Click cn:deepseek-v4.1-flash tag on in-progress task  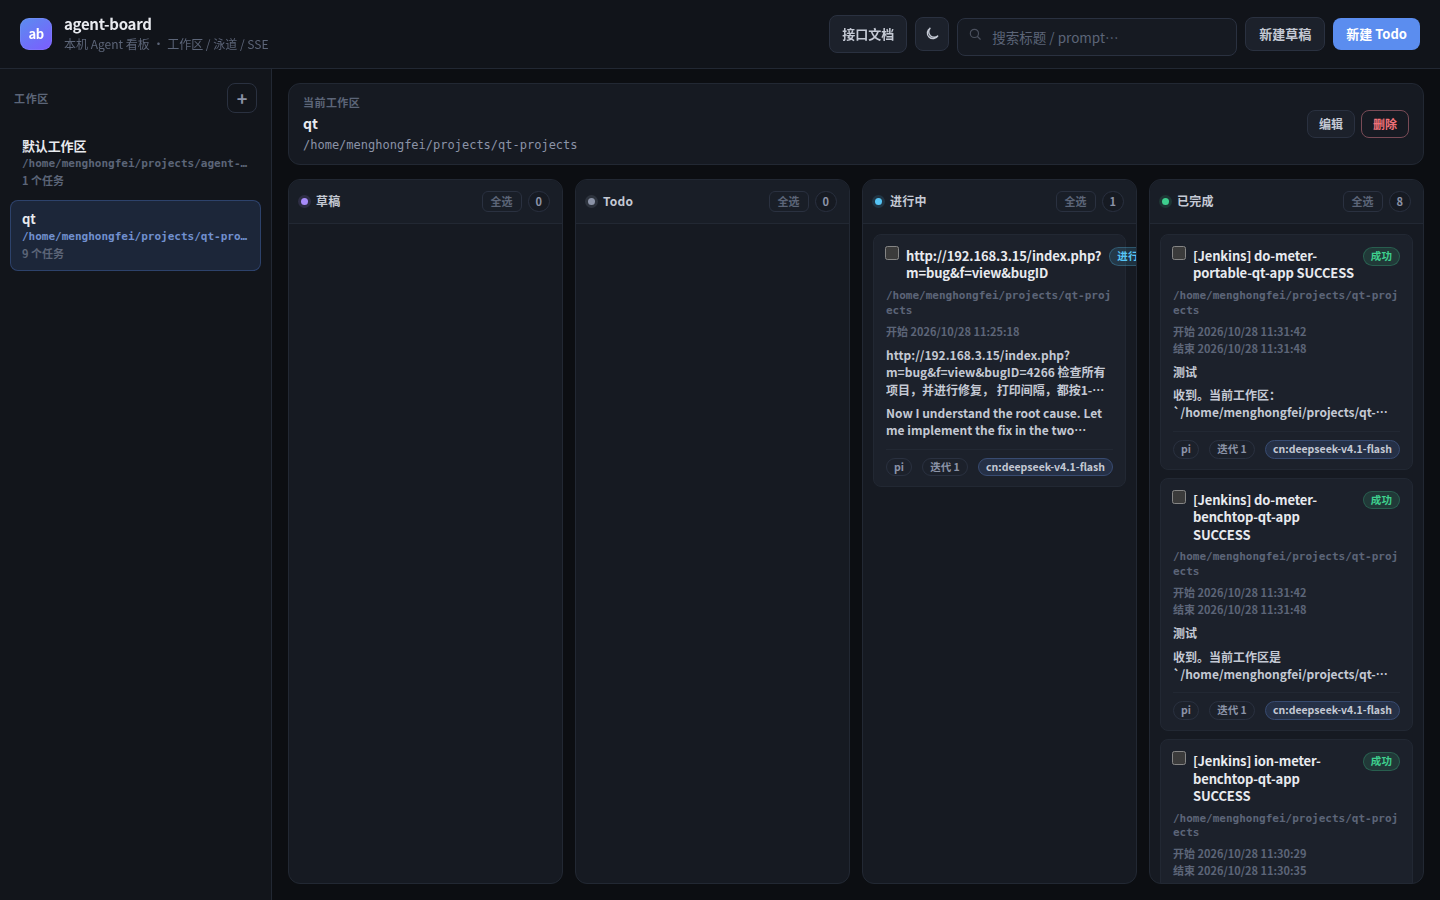1045,467
